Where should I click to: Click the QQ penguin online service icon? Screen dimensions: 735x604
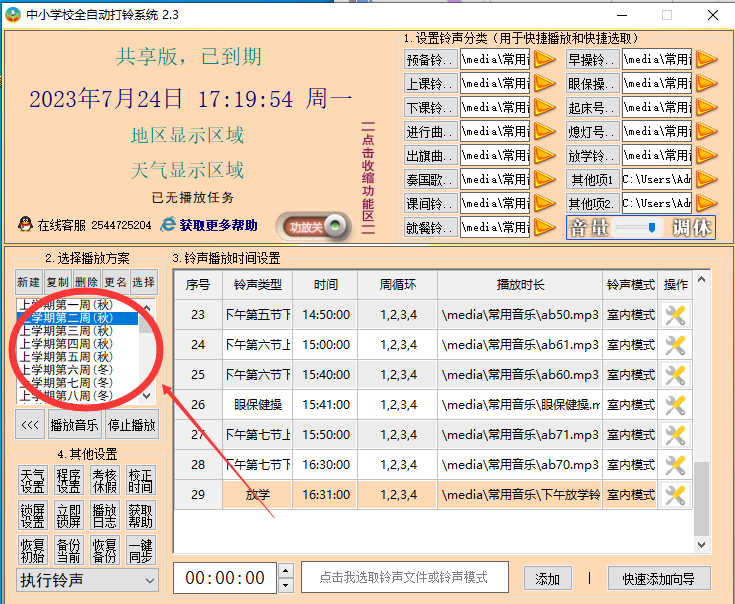pos(25,225)
